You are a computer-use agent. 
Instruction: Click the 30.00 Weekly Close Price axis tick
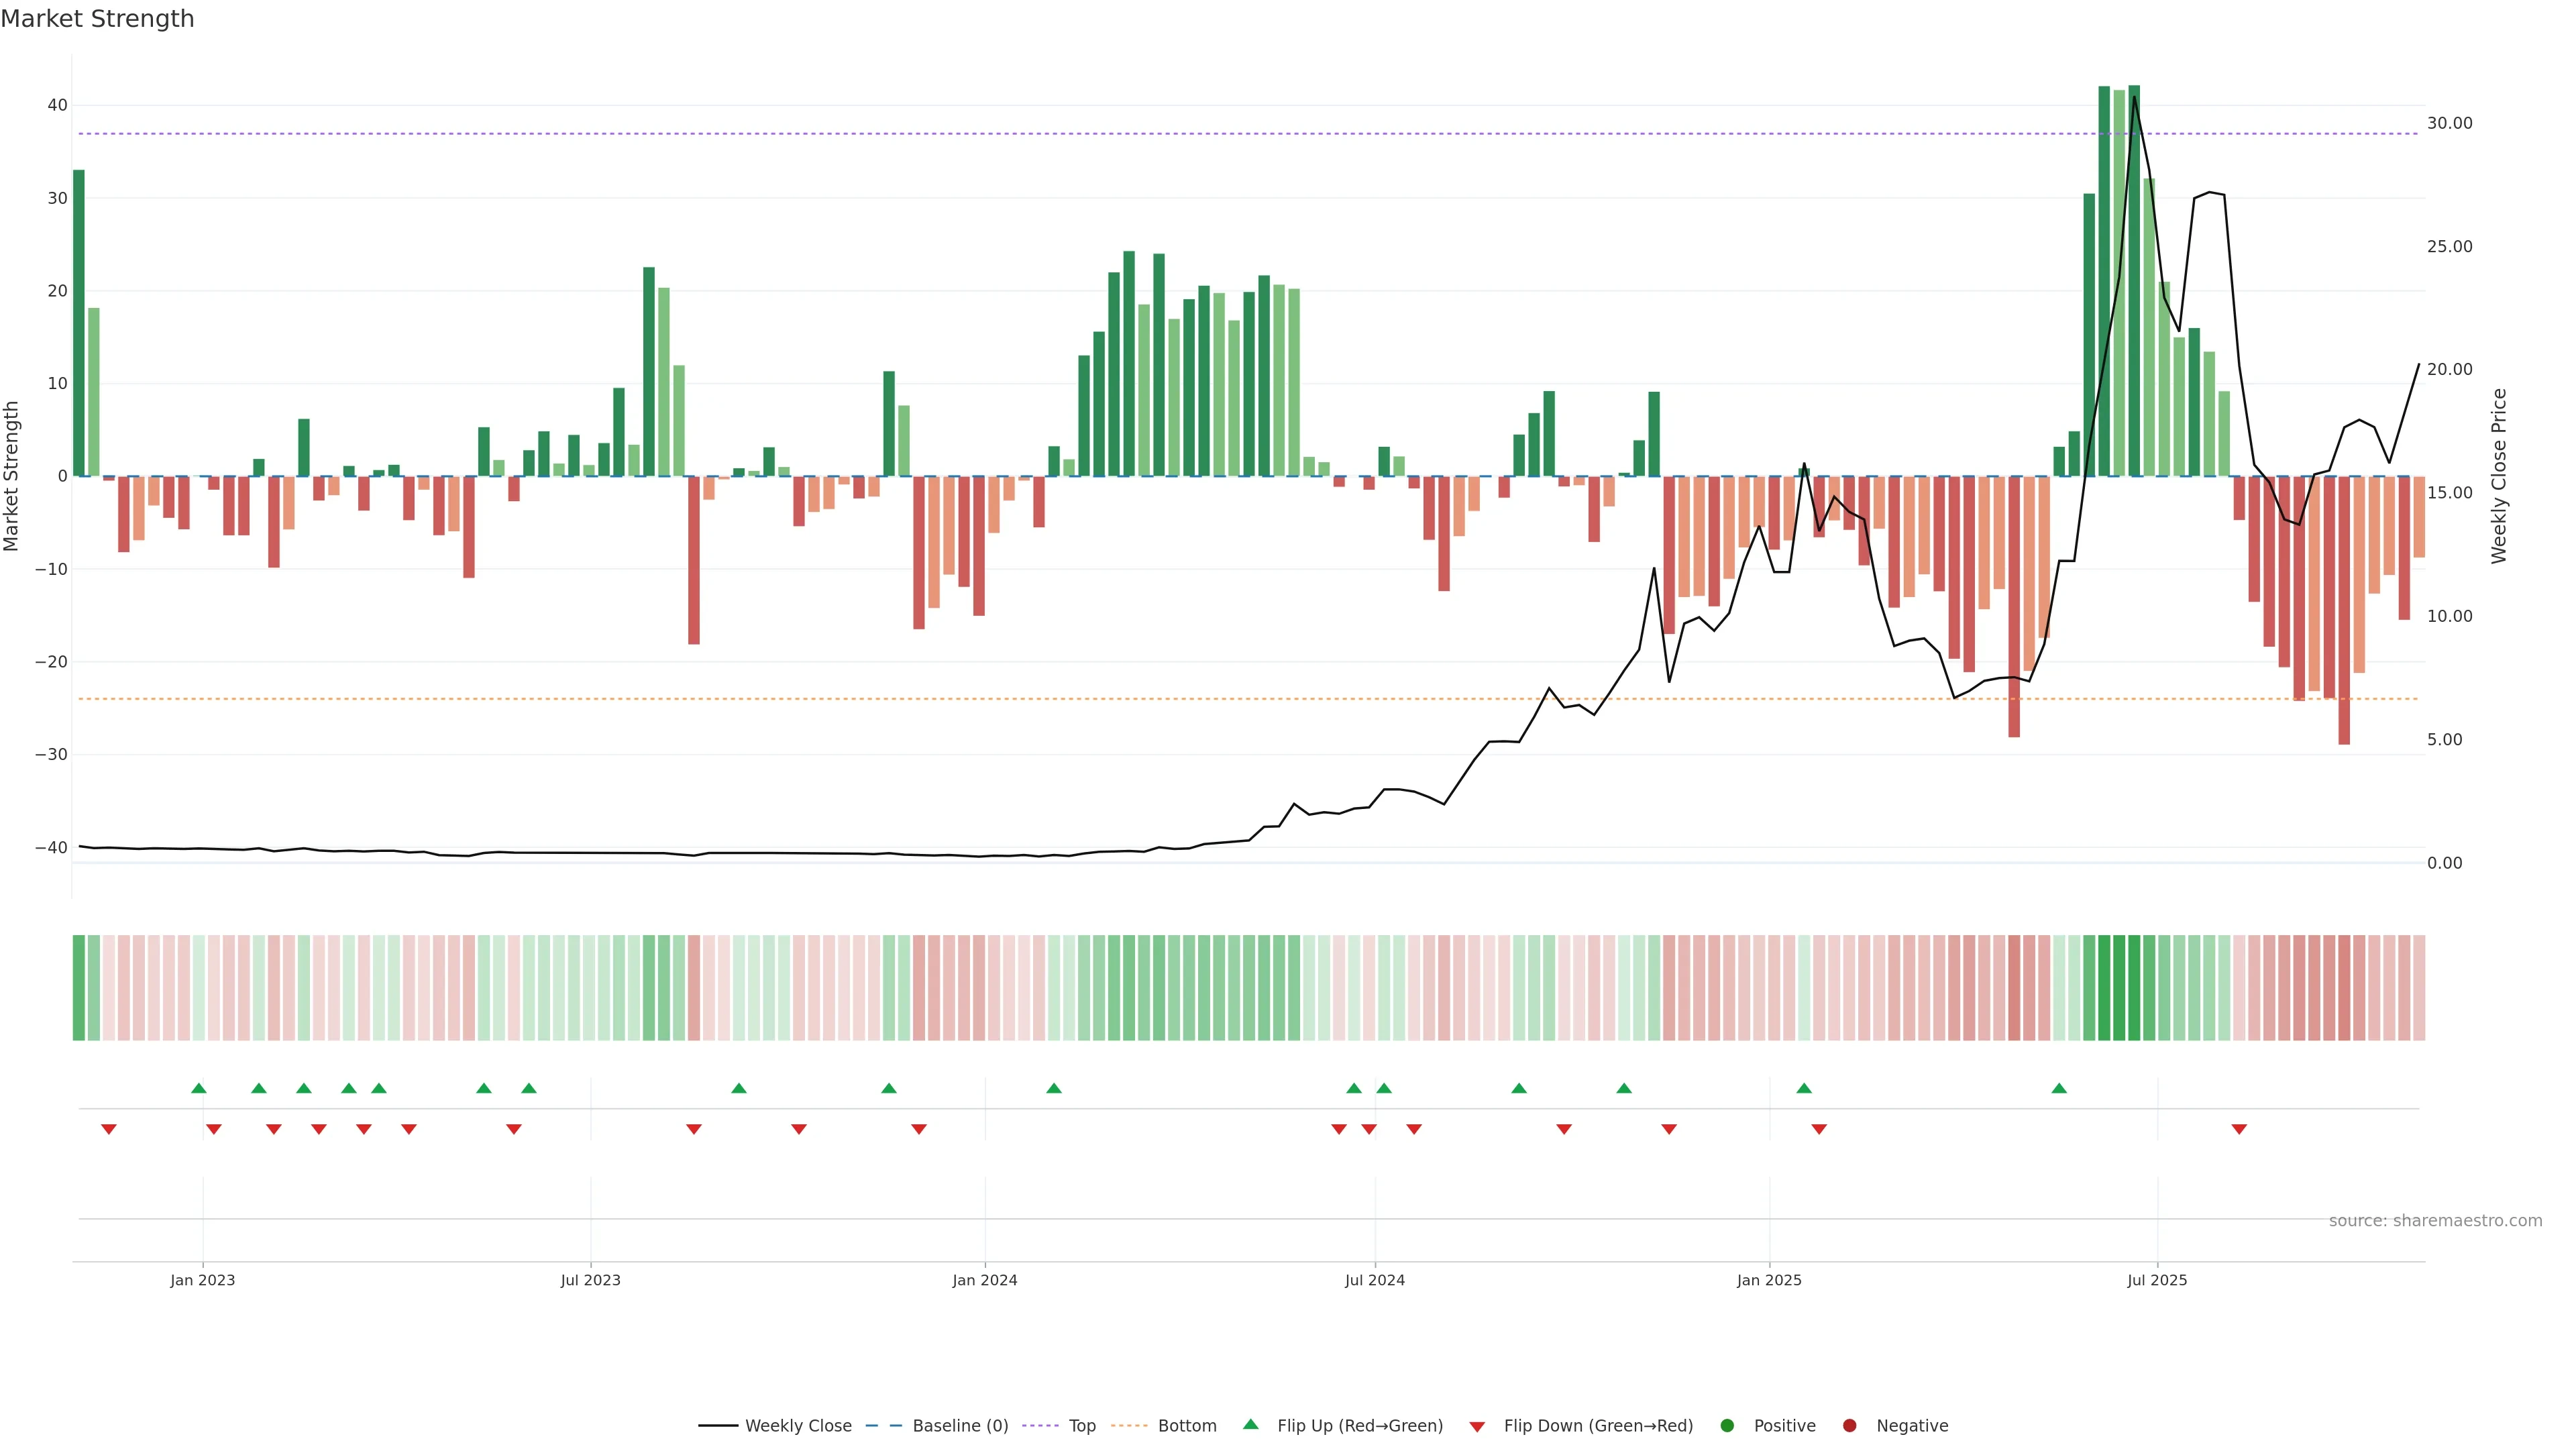pos(2449,123)
